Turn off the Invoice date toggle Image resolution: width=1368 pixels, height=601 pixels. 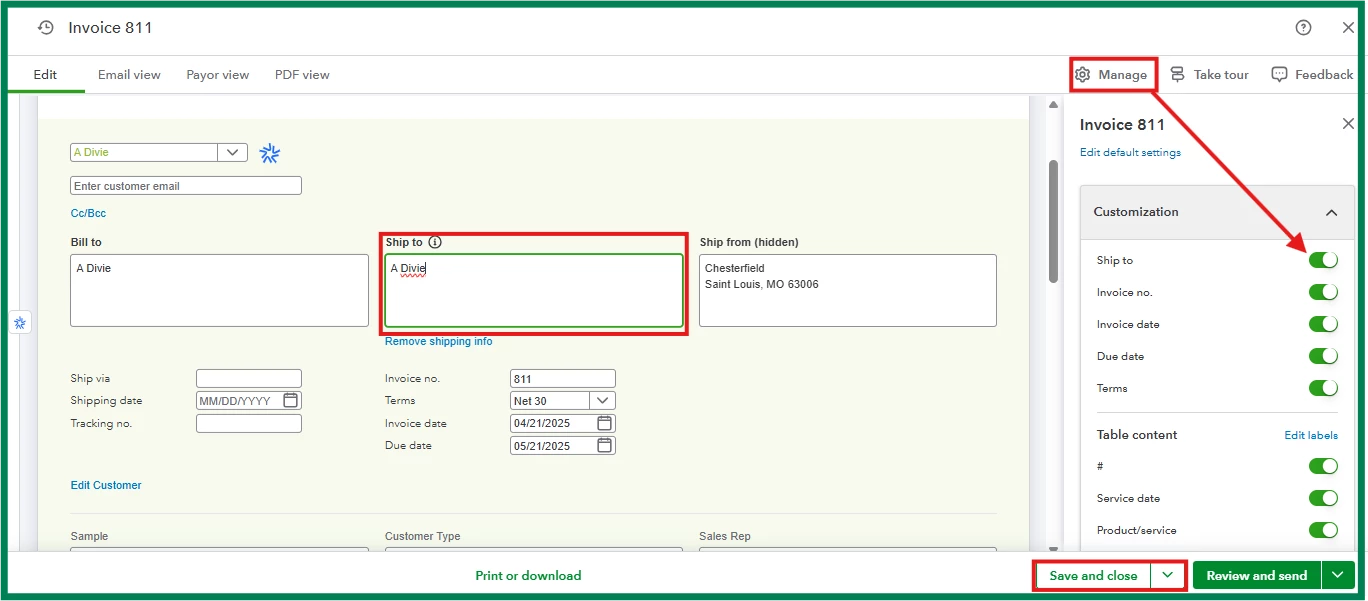point(1323,324)
